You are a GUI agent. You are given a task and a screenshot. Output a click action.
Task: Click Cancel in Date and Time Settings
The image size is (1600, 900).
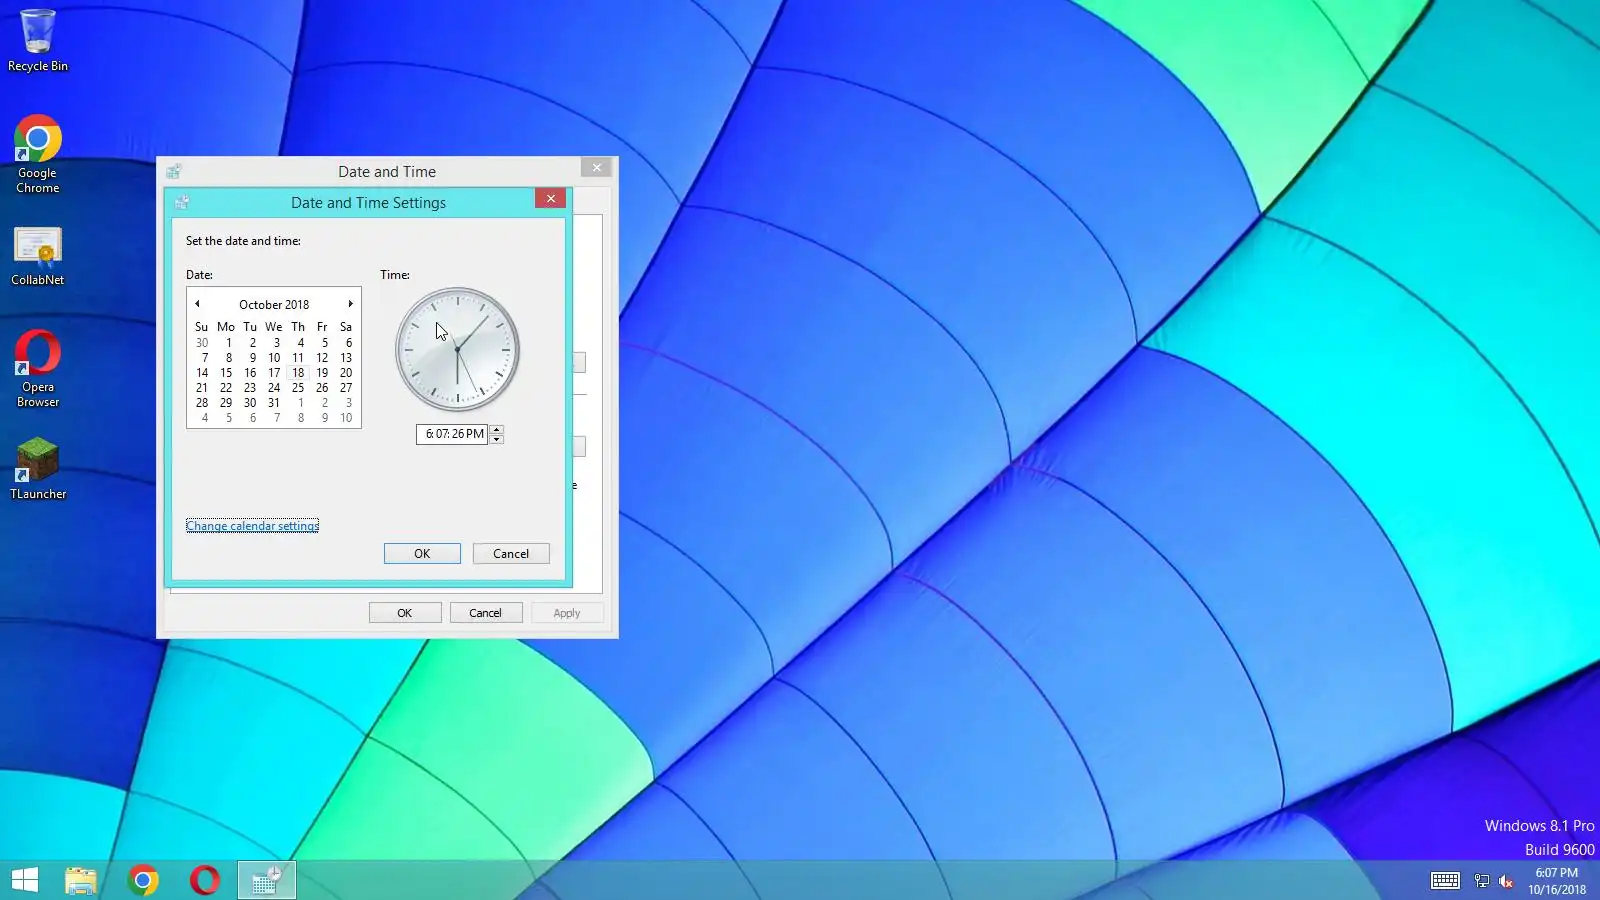(511, 554)
